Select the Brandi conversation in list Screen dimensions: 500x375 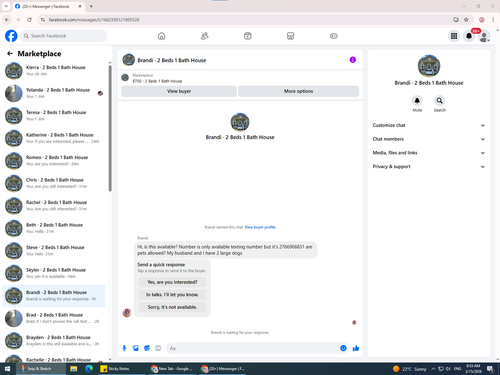(54, 296)
